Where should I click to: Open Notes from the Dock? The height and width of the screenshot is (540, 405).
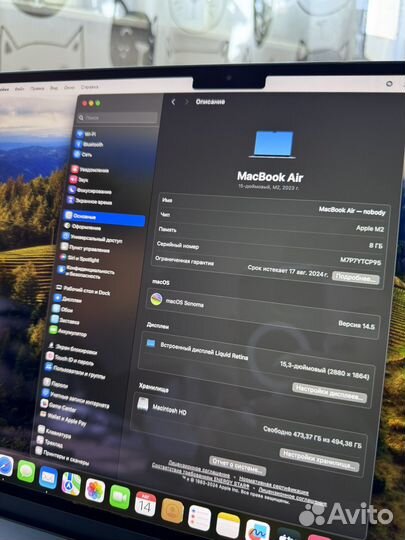228,525
